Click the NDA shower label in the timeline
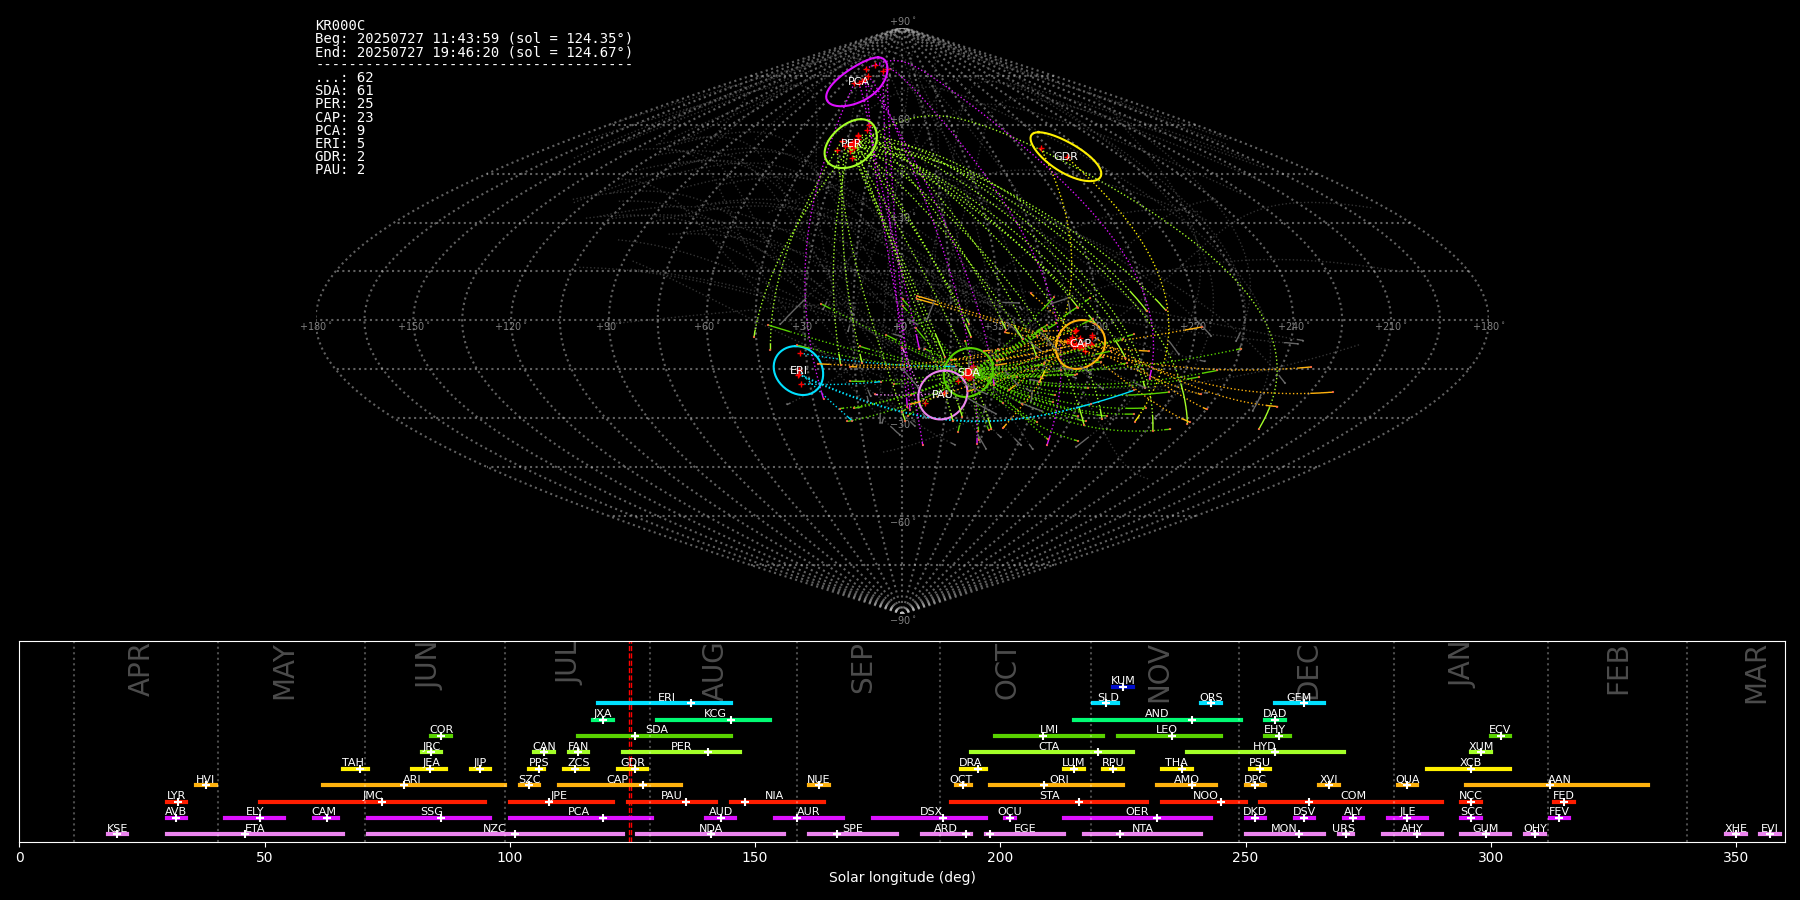Image resolution: width=1800 pixels, height=900 pixels. (x=711, y=829)
